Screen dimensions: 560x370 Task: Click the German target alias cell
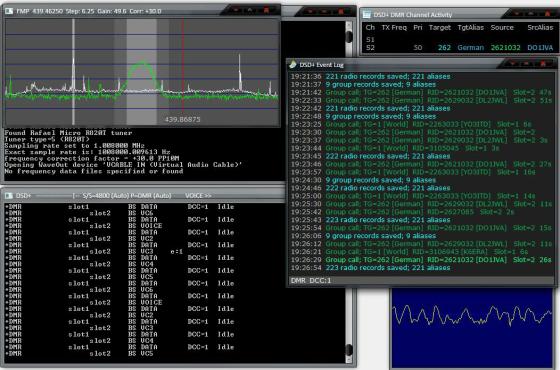point(470,48)
